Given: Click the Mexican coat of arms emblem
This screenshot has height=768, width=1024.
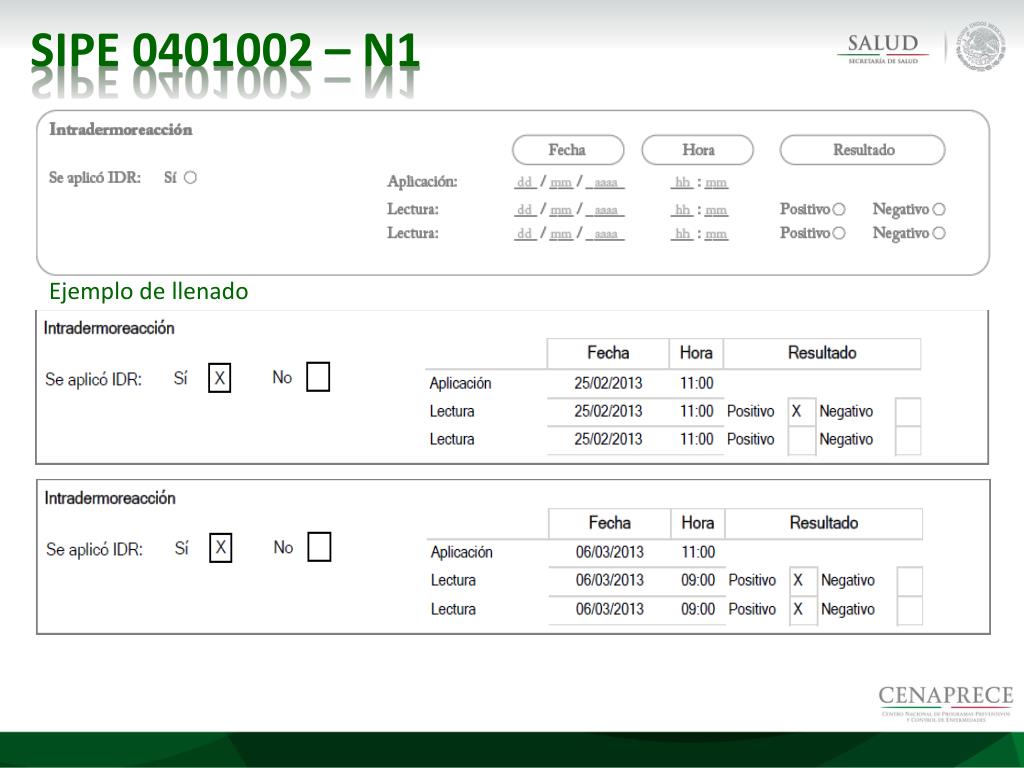Looking at the screenshot, I should (x=981, y=45).
